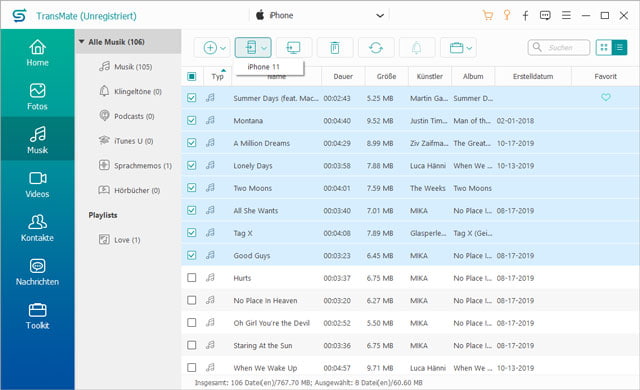This screenshot has height=390, width=640.
Task: Go to Fotos in sidebar
Action: click(x=37, y=97)
